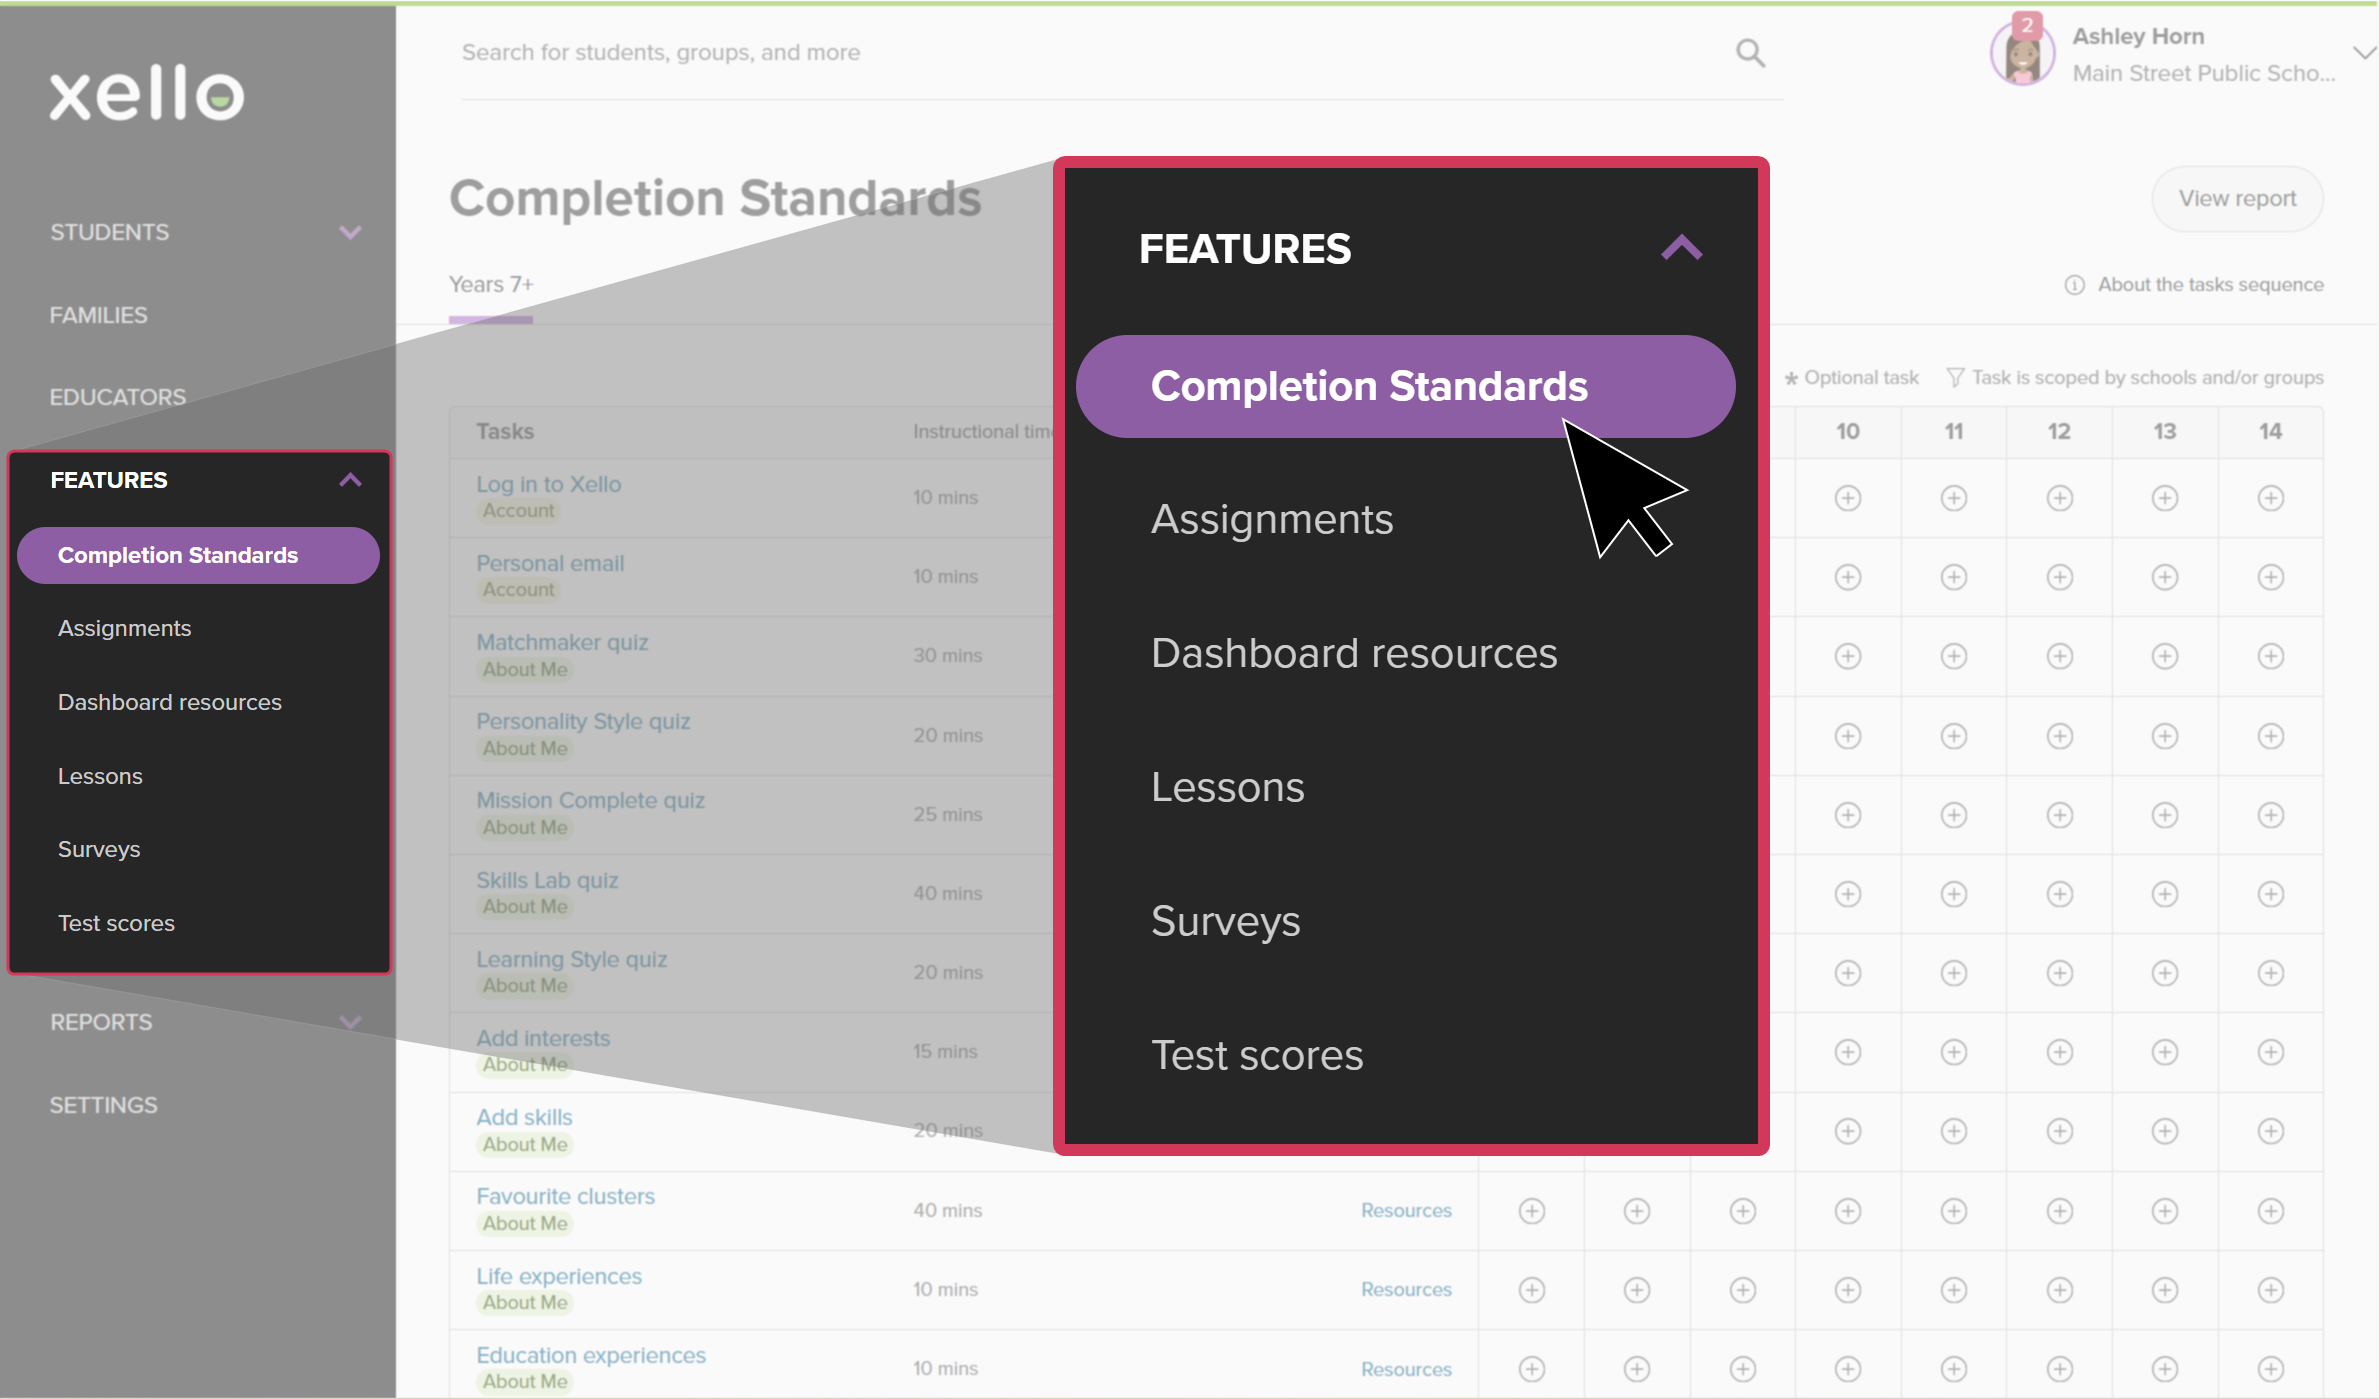2379x1399 pixels.
Task: Click the View report button
Action: pos(2237,198)
